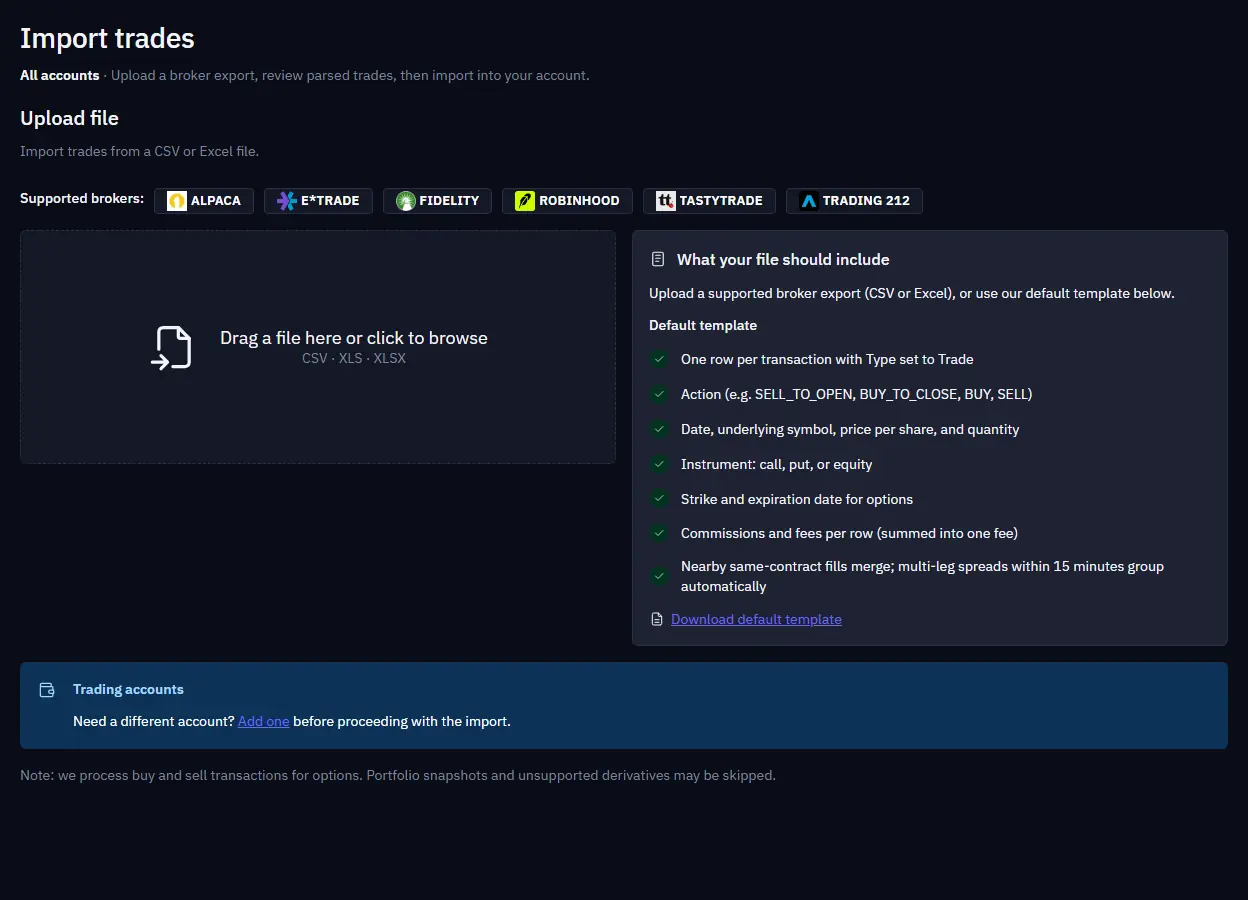Click the Tastytrade logo icon
Image resolution: width=1248 pixels, height=900 pixels.
pyautogui.click(x=666, y=201)
